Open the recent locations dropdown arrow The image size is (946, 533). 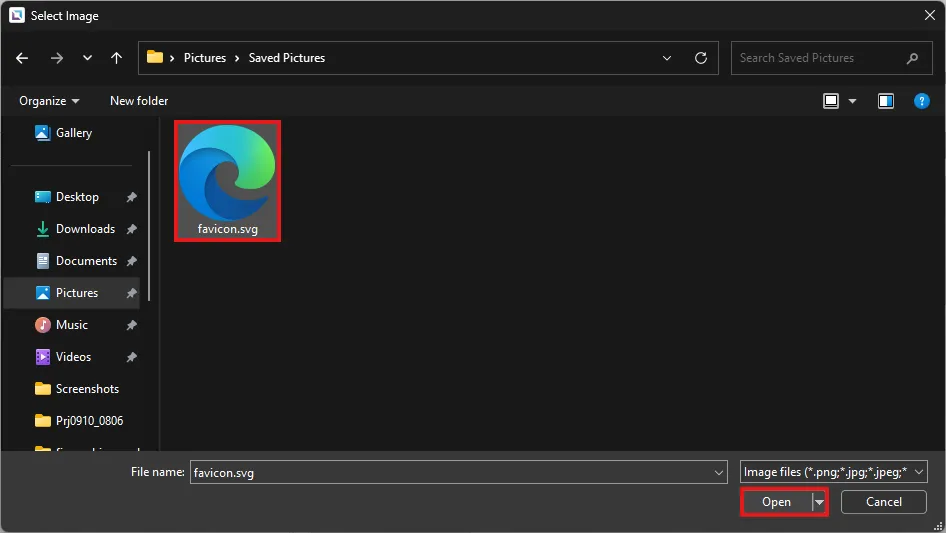tap(86, 58)
